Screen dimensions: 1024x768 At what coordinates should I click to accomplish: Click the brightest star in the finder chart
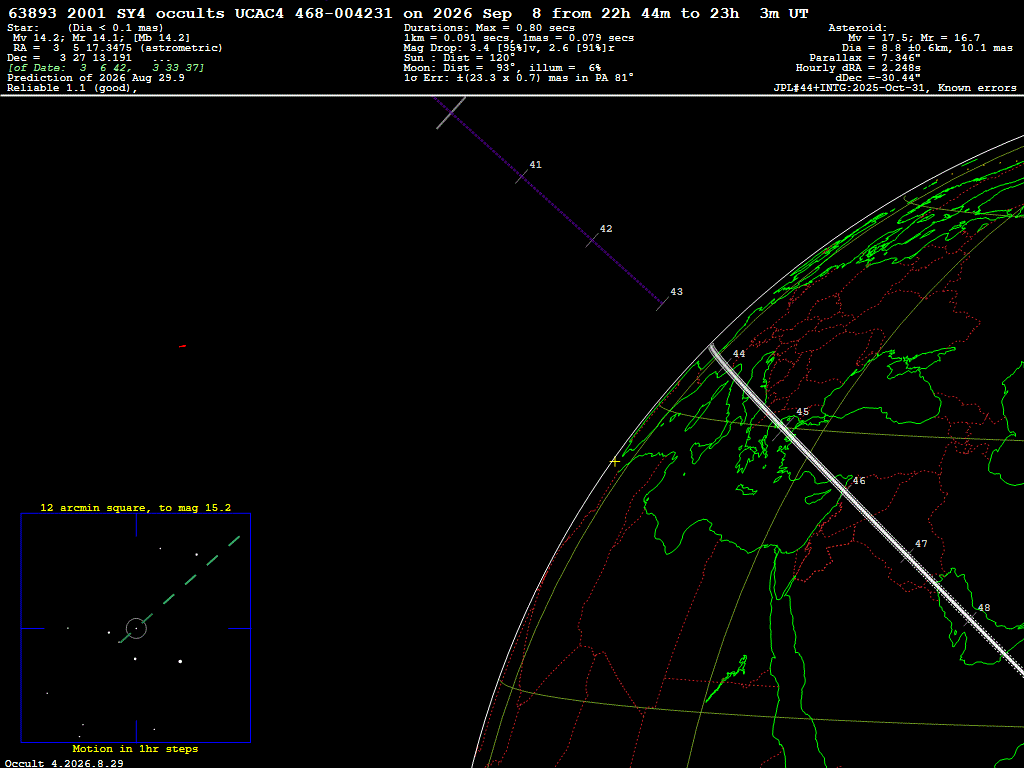[180, 662]
